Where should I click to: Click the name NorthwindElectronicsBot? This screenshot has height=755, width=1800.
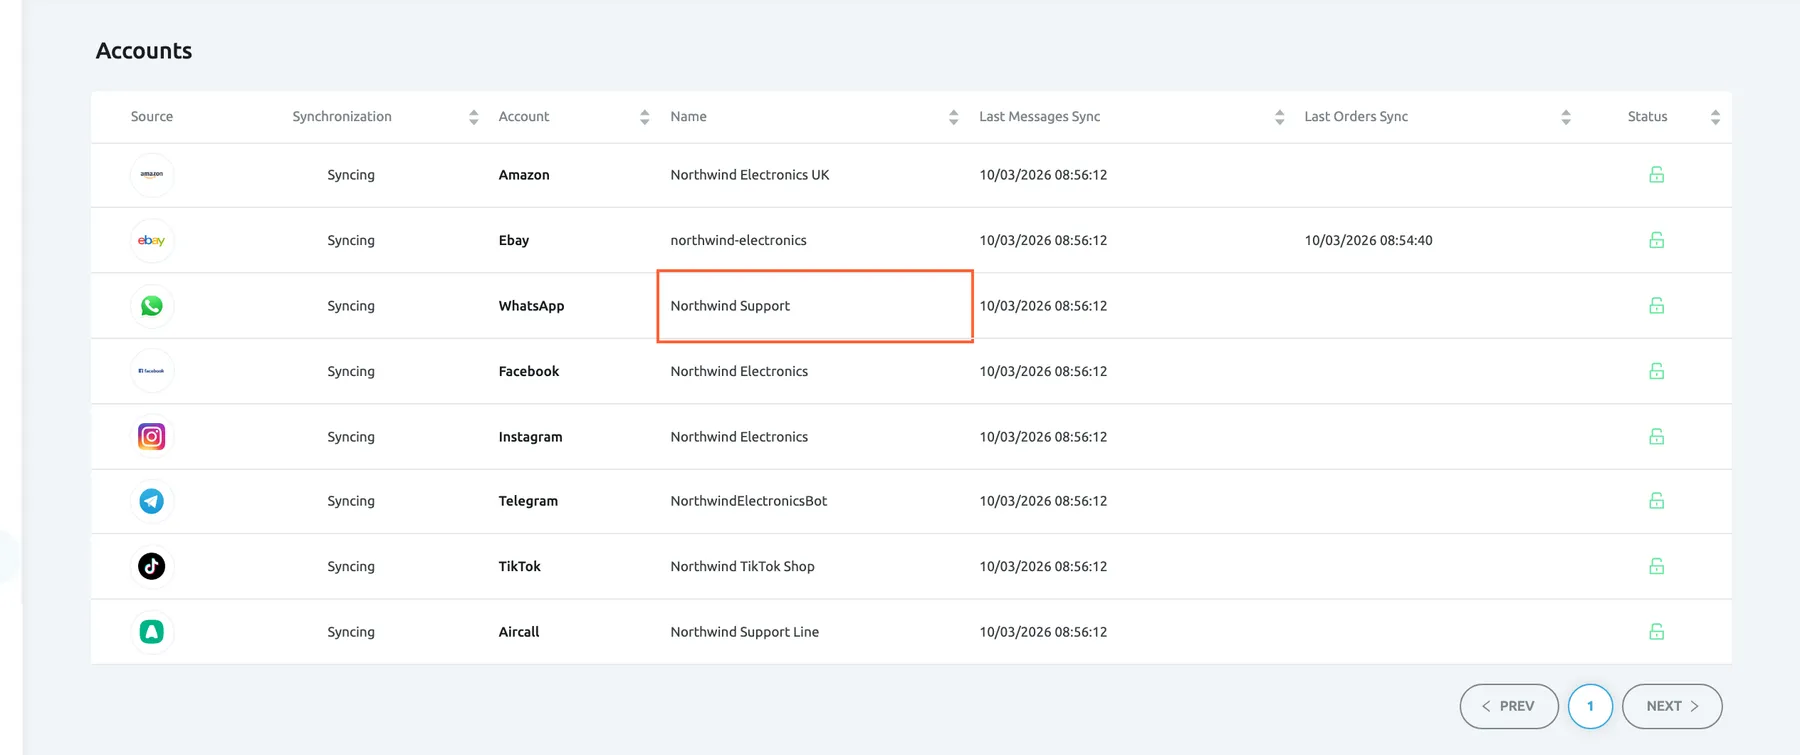(x=749, y=501)
